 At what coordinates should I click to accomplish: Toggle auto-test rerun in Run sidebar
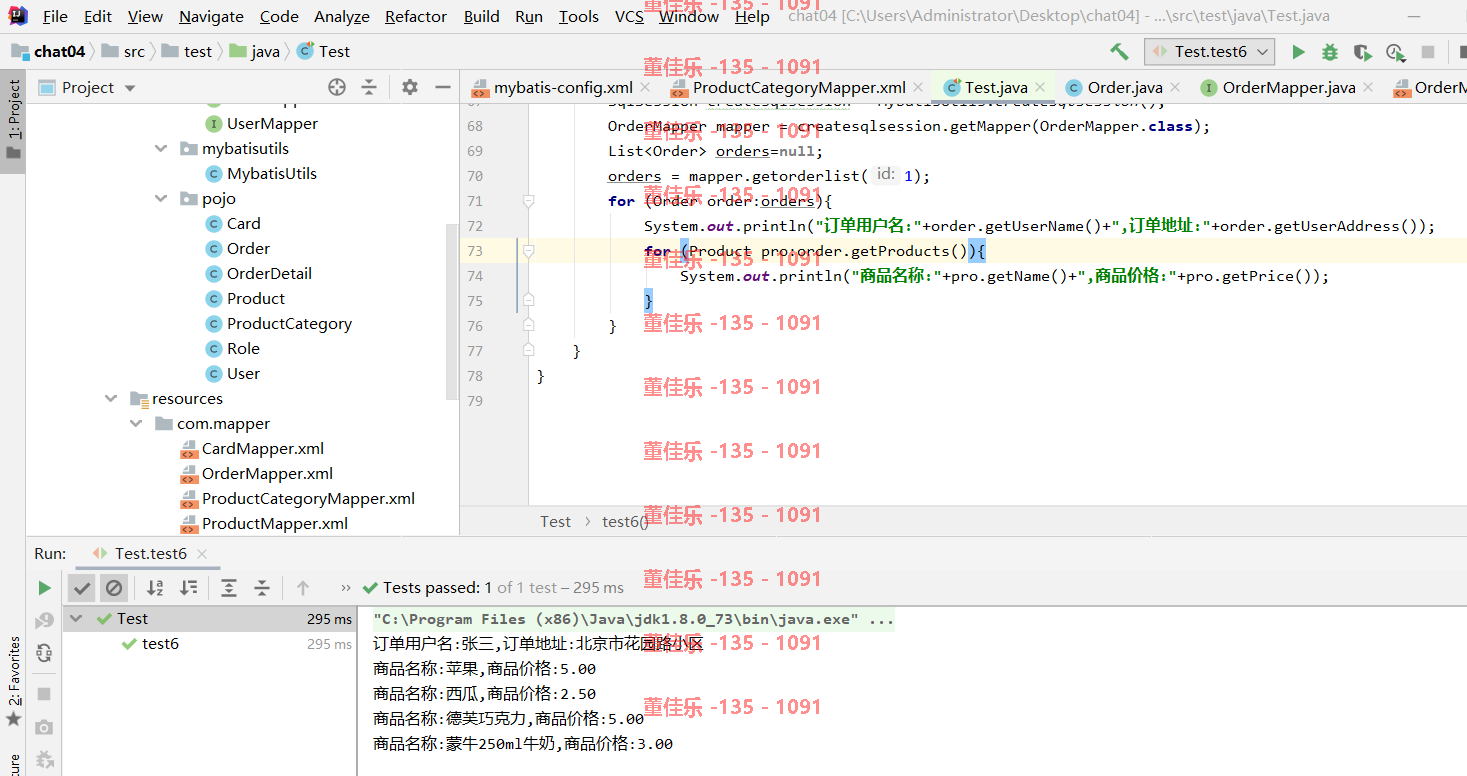coord(44,653)
